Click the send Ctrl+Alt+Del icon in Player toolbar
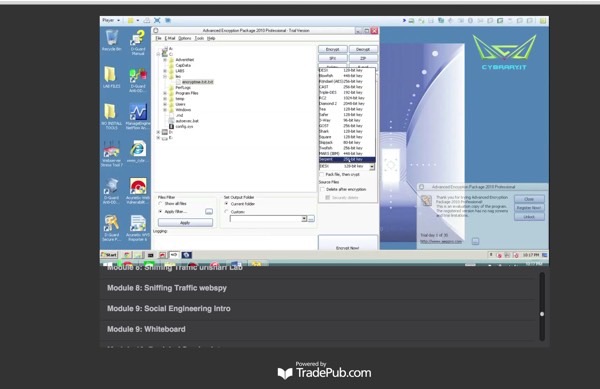This screenshot has width=600, height=389. click(x=147, y=20)
